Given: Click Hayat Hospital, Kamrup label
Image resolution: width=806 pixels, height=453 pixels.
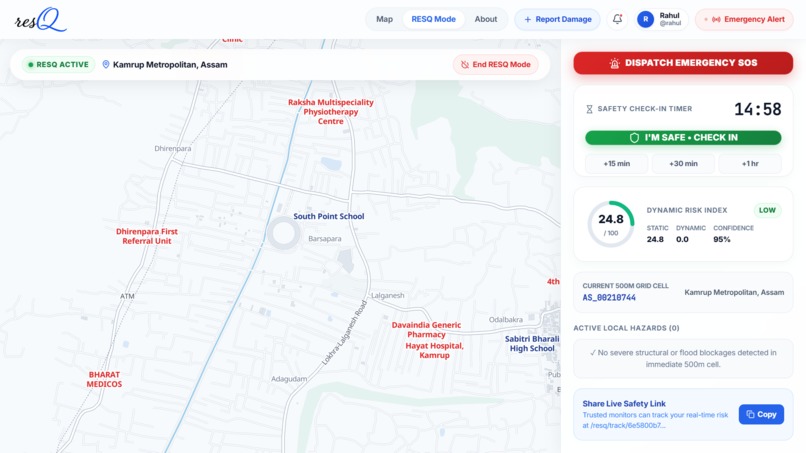Looking at the screenshot, I should (x=434, y=350).
